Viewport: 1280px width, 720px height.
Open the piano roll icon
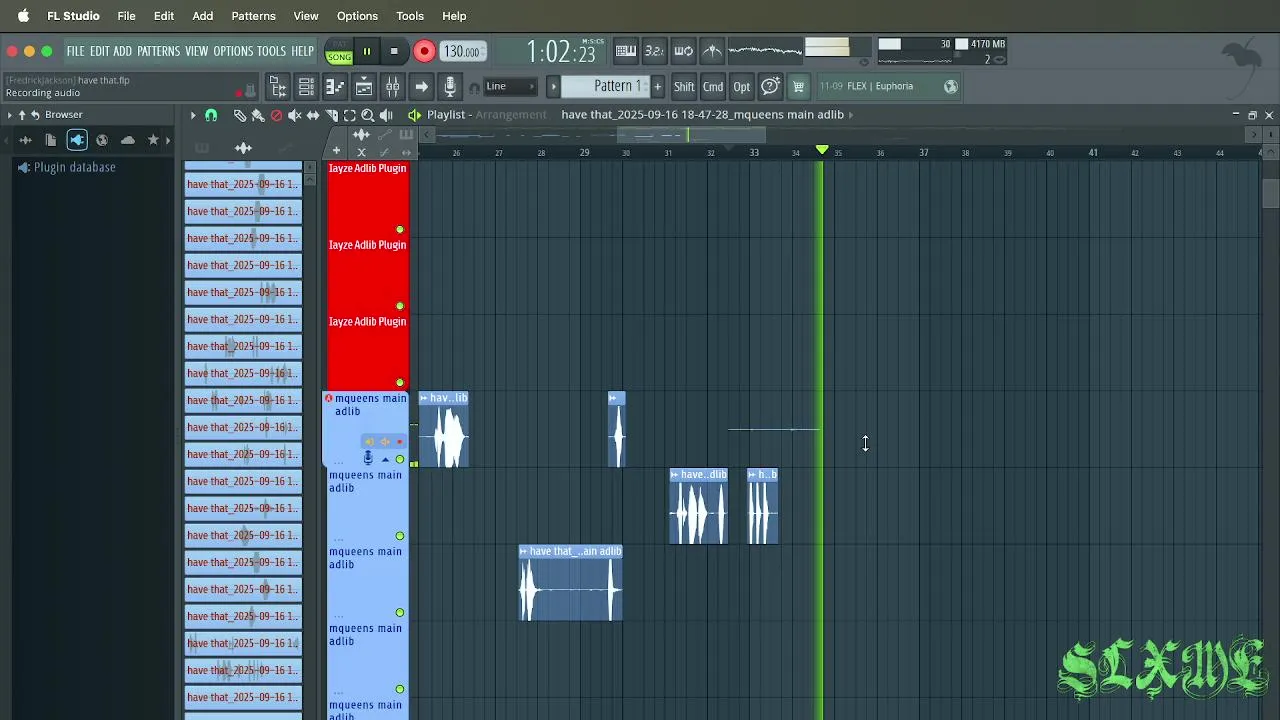point(335,87)
